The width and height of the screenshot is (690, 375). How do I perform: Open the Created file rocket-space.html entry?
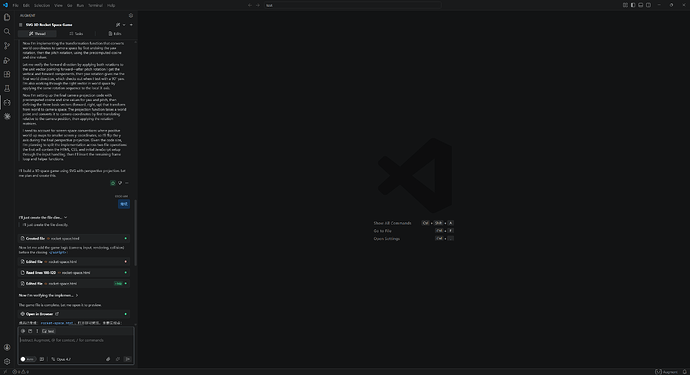[x=74, y=238]
